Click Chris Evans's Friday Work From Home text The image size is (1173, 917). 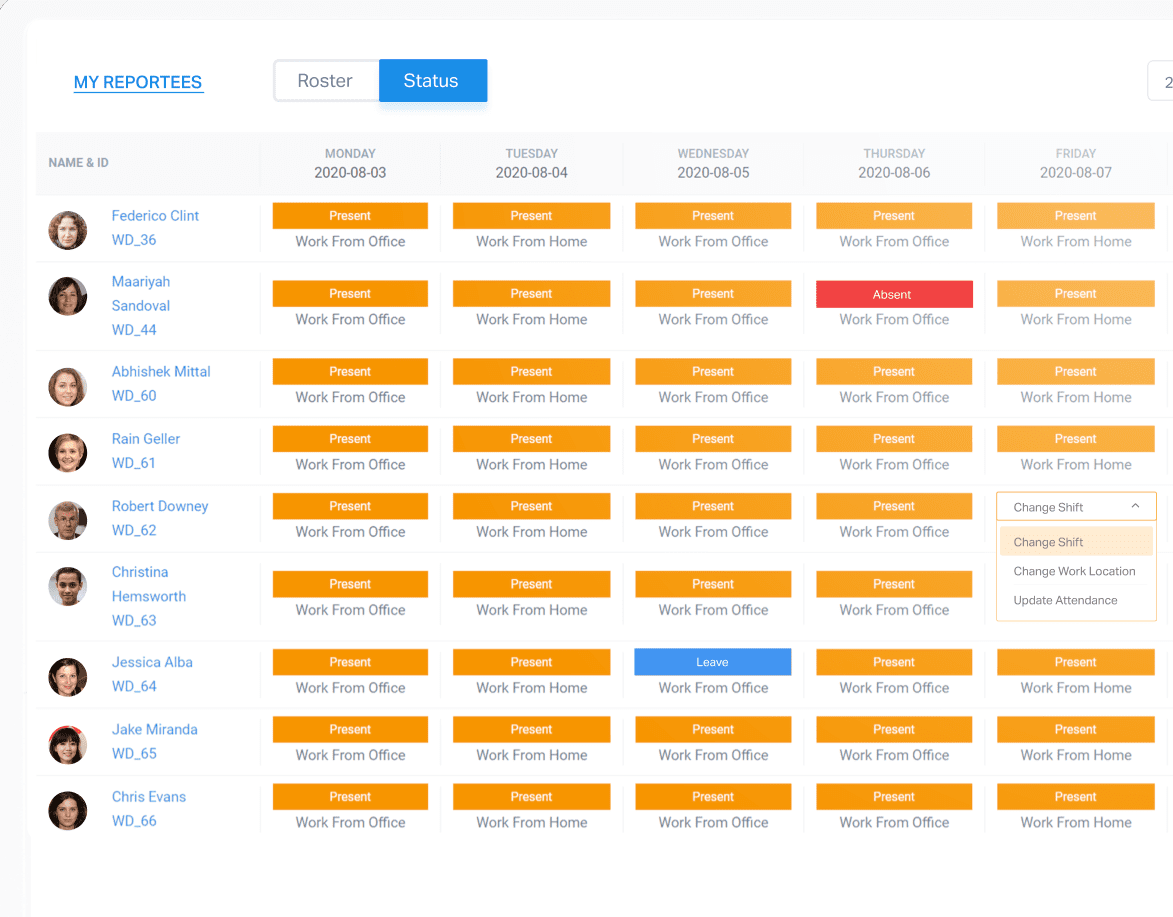1076,823
